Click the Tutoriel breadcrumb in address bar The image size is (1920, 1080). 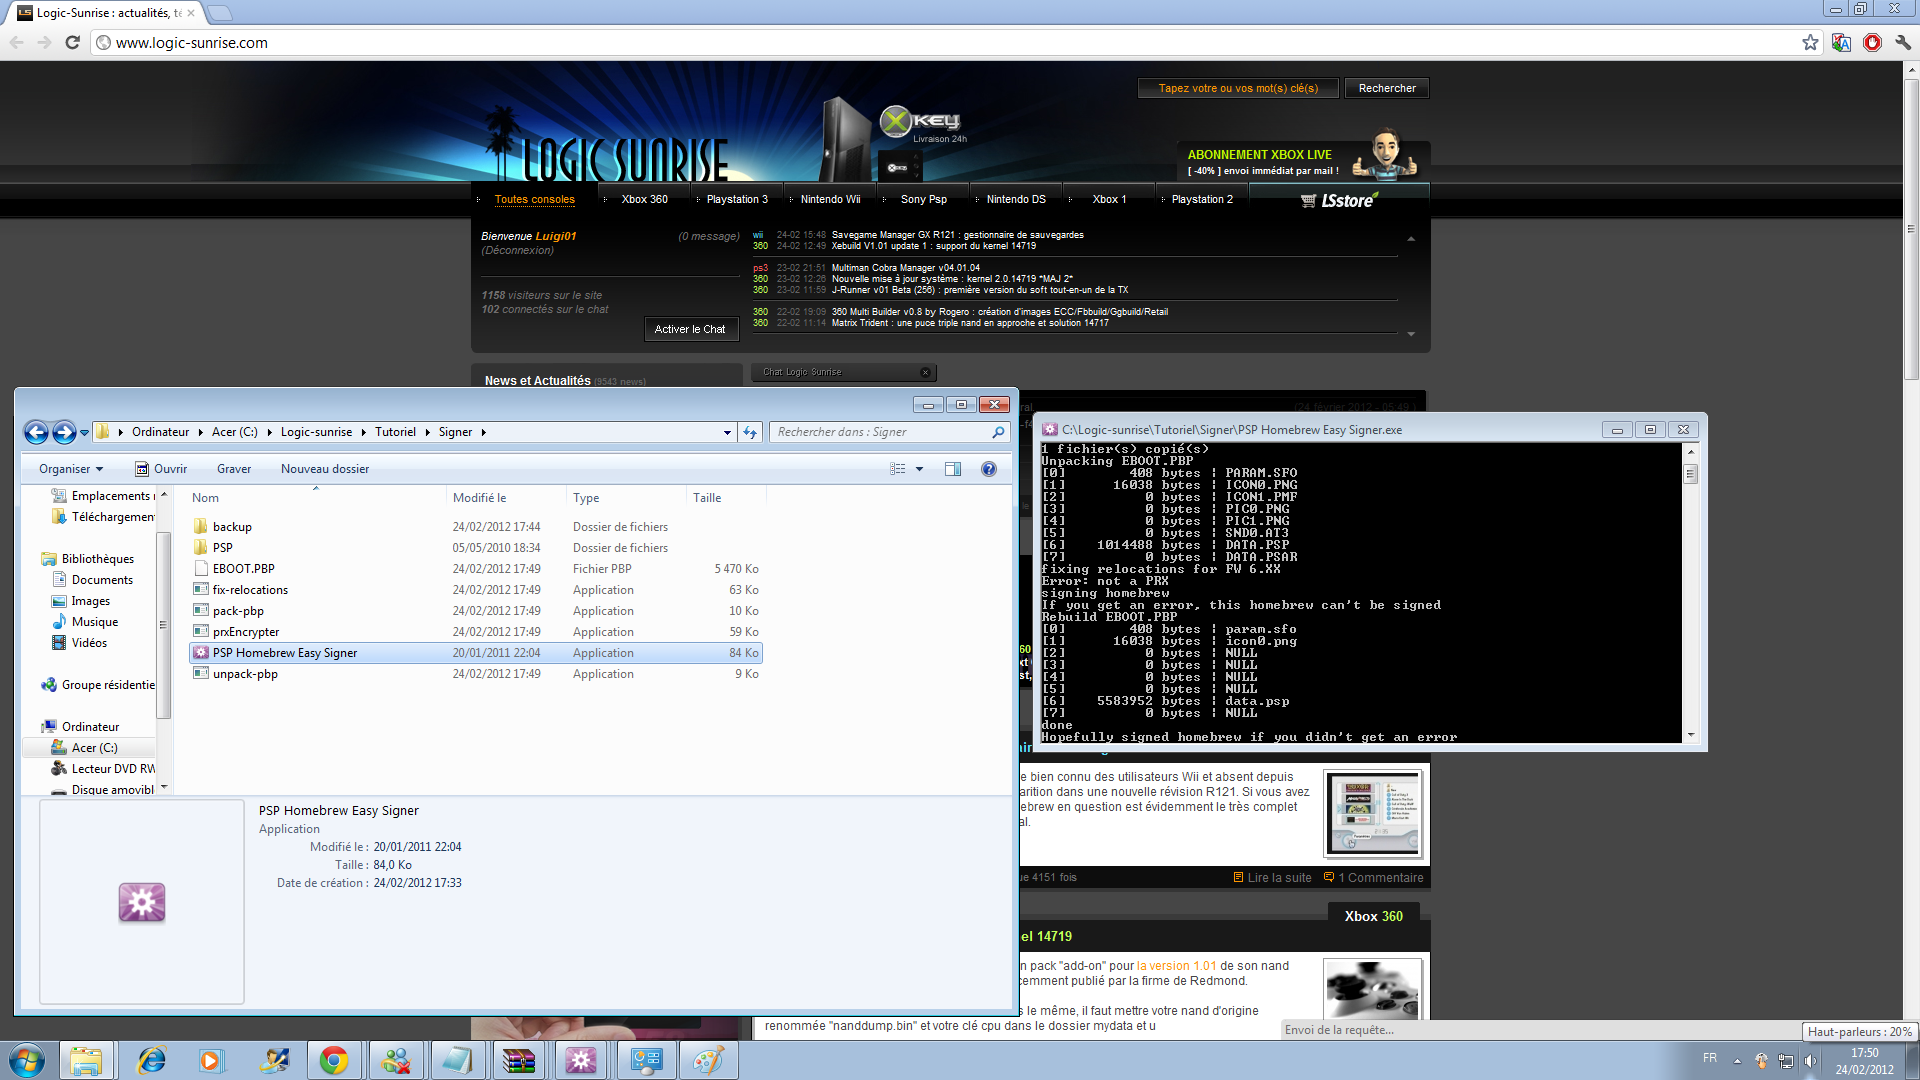[x=395, y=432]
